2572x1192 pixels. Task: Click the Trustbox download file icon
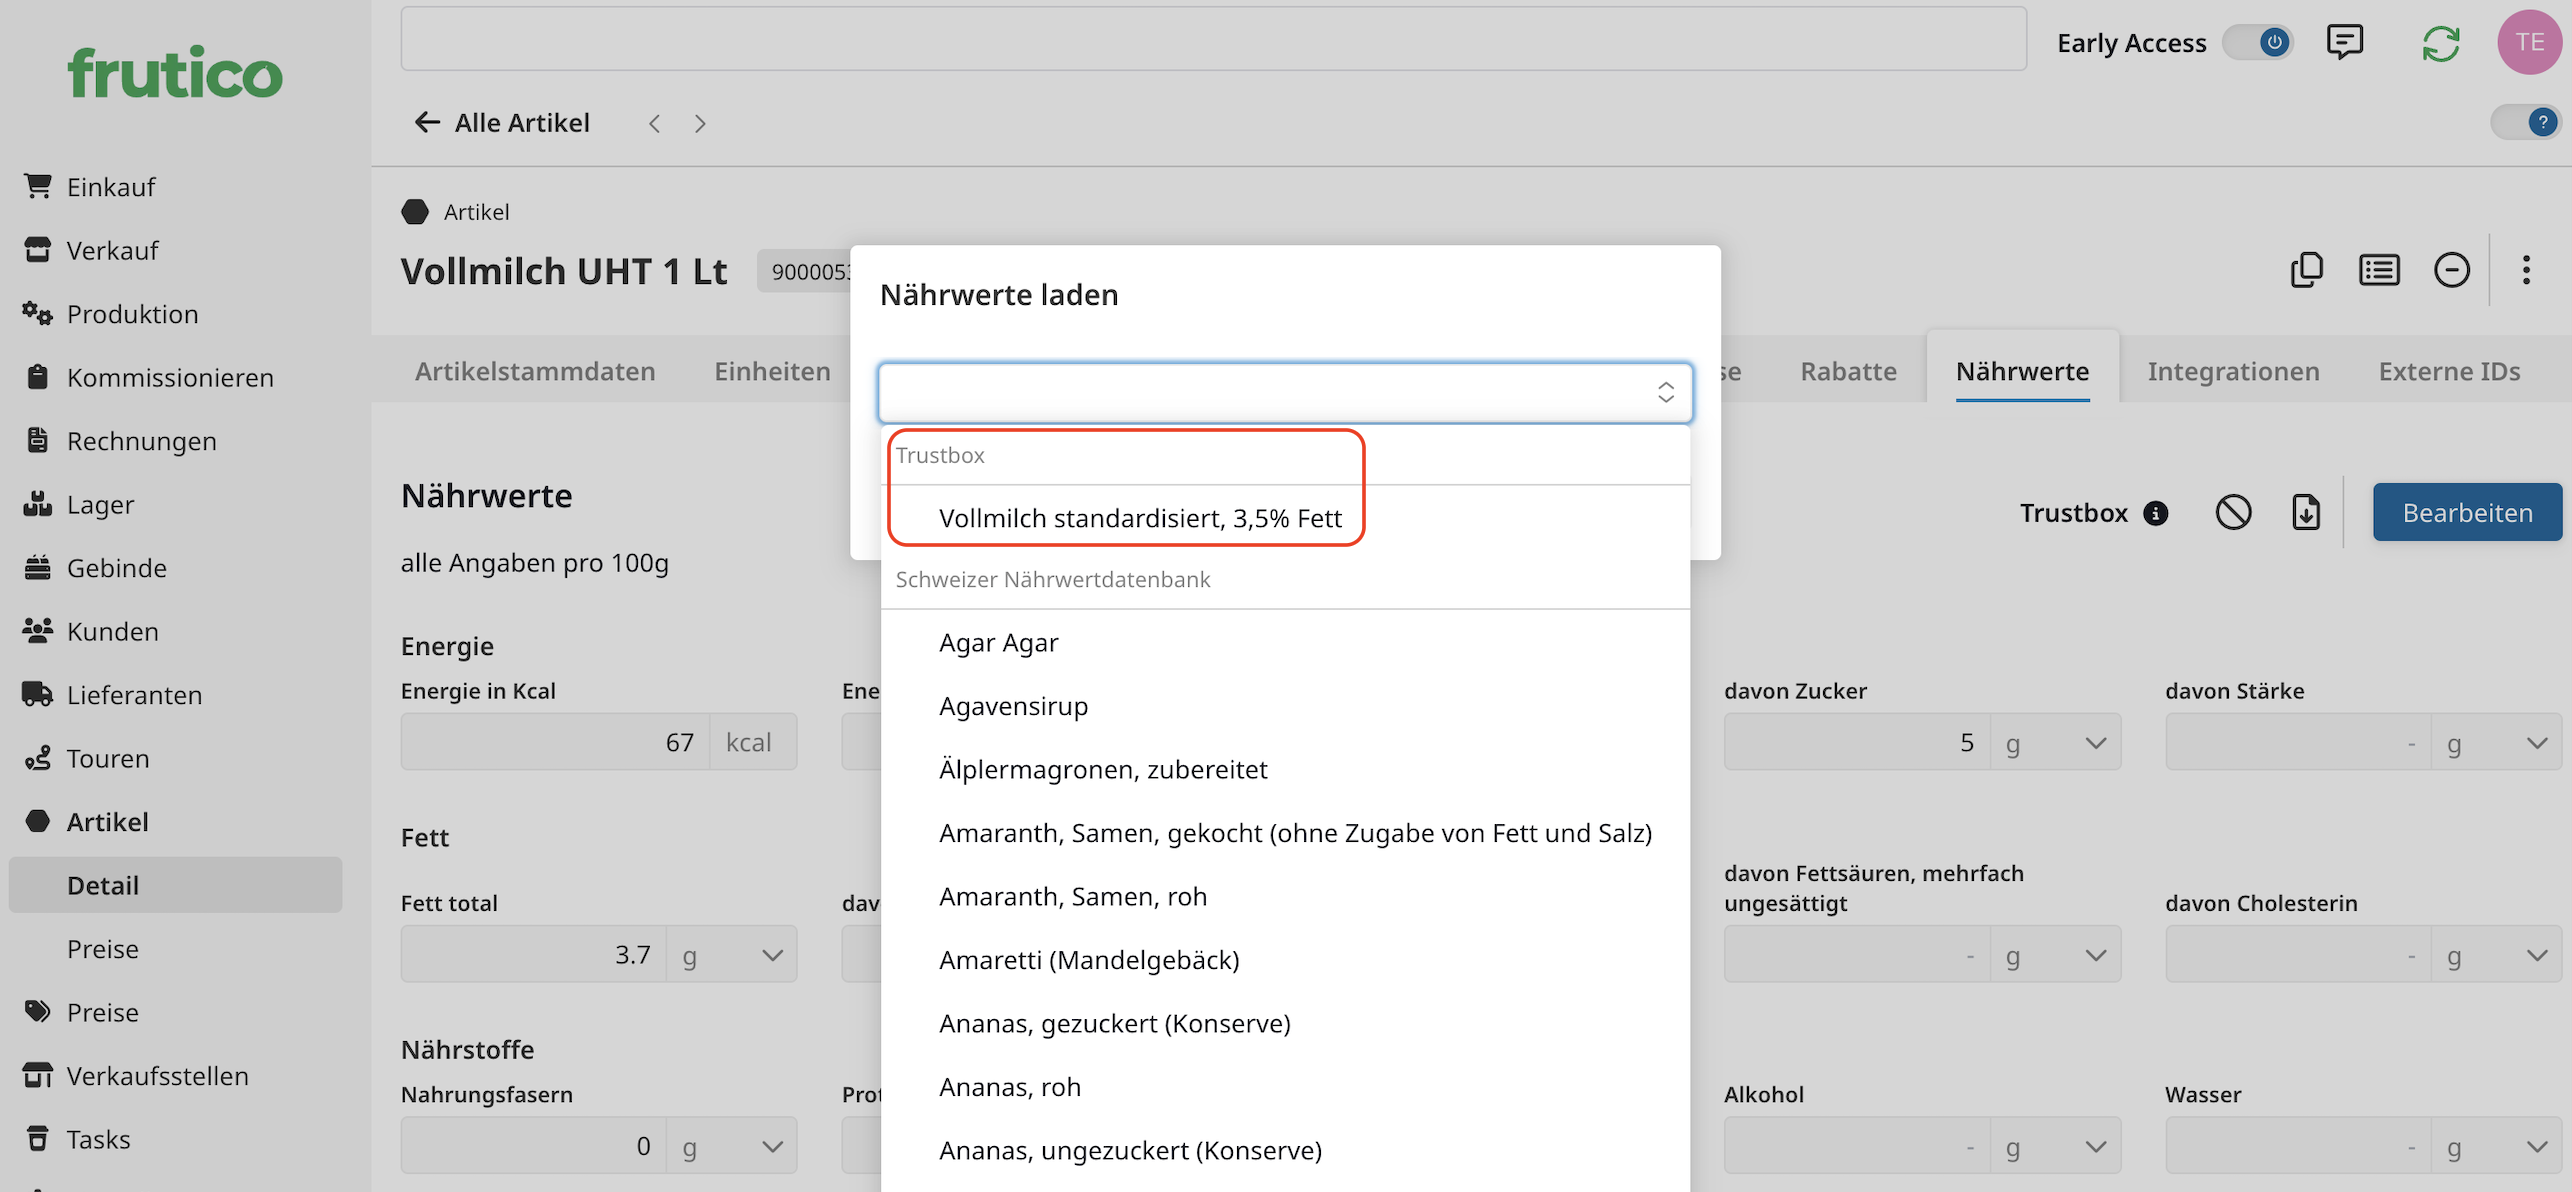2305,512
